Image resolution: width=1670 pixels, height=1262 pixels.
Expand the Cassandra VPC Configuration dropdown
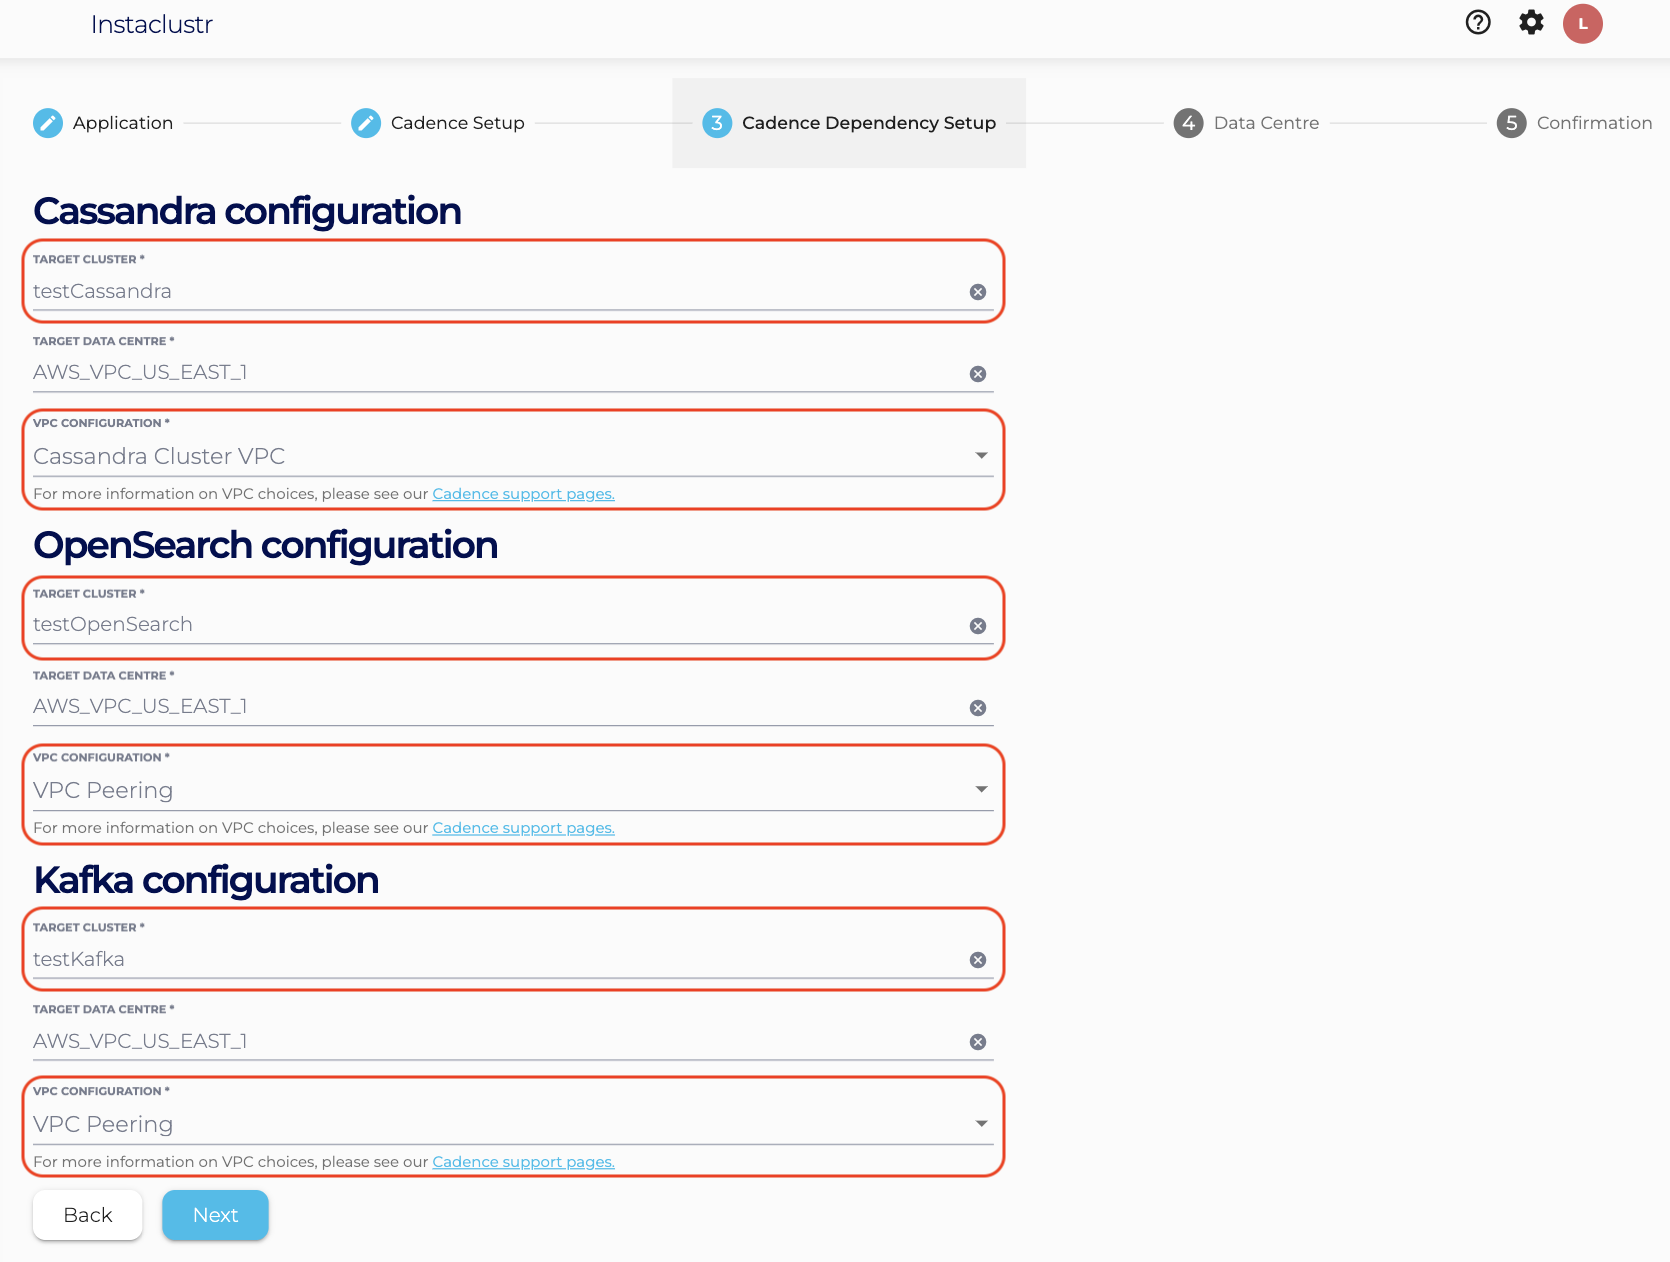click(980, 456)
